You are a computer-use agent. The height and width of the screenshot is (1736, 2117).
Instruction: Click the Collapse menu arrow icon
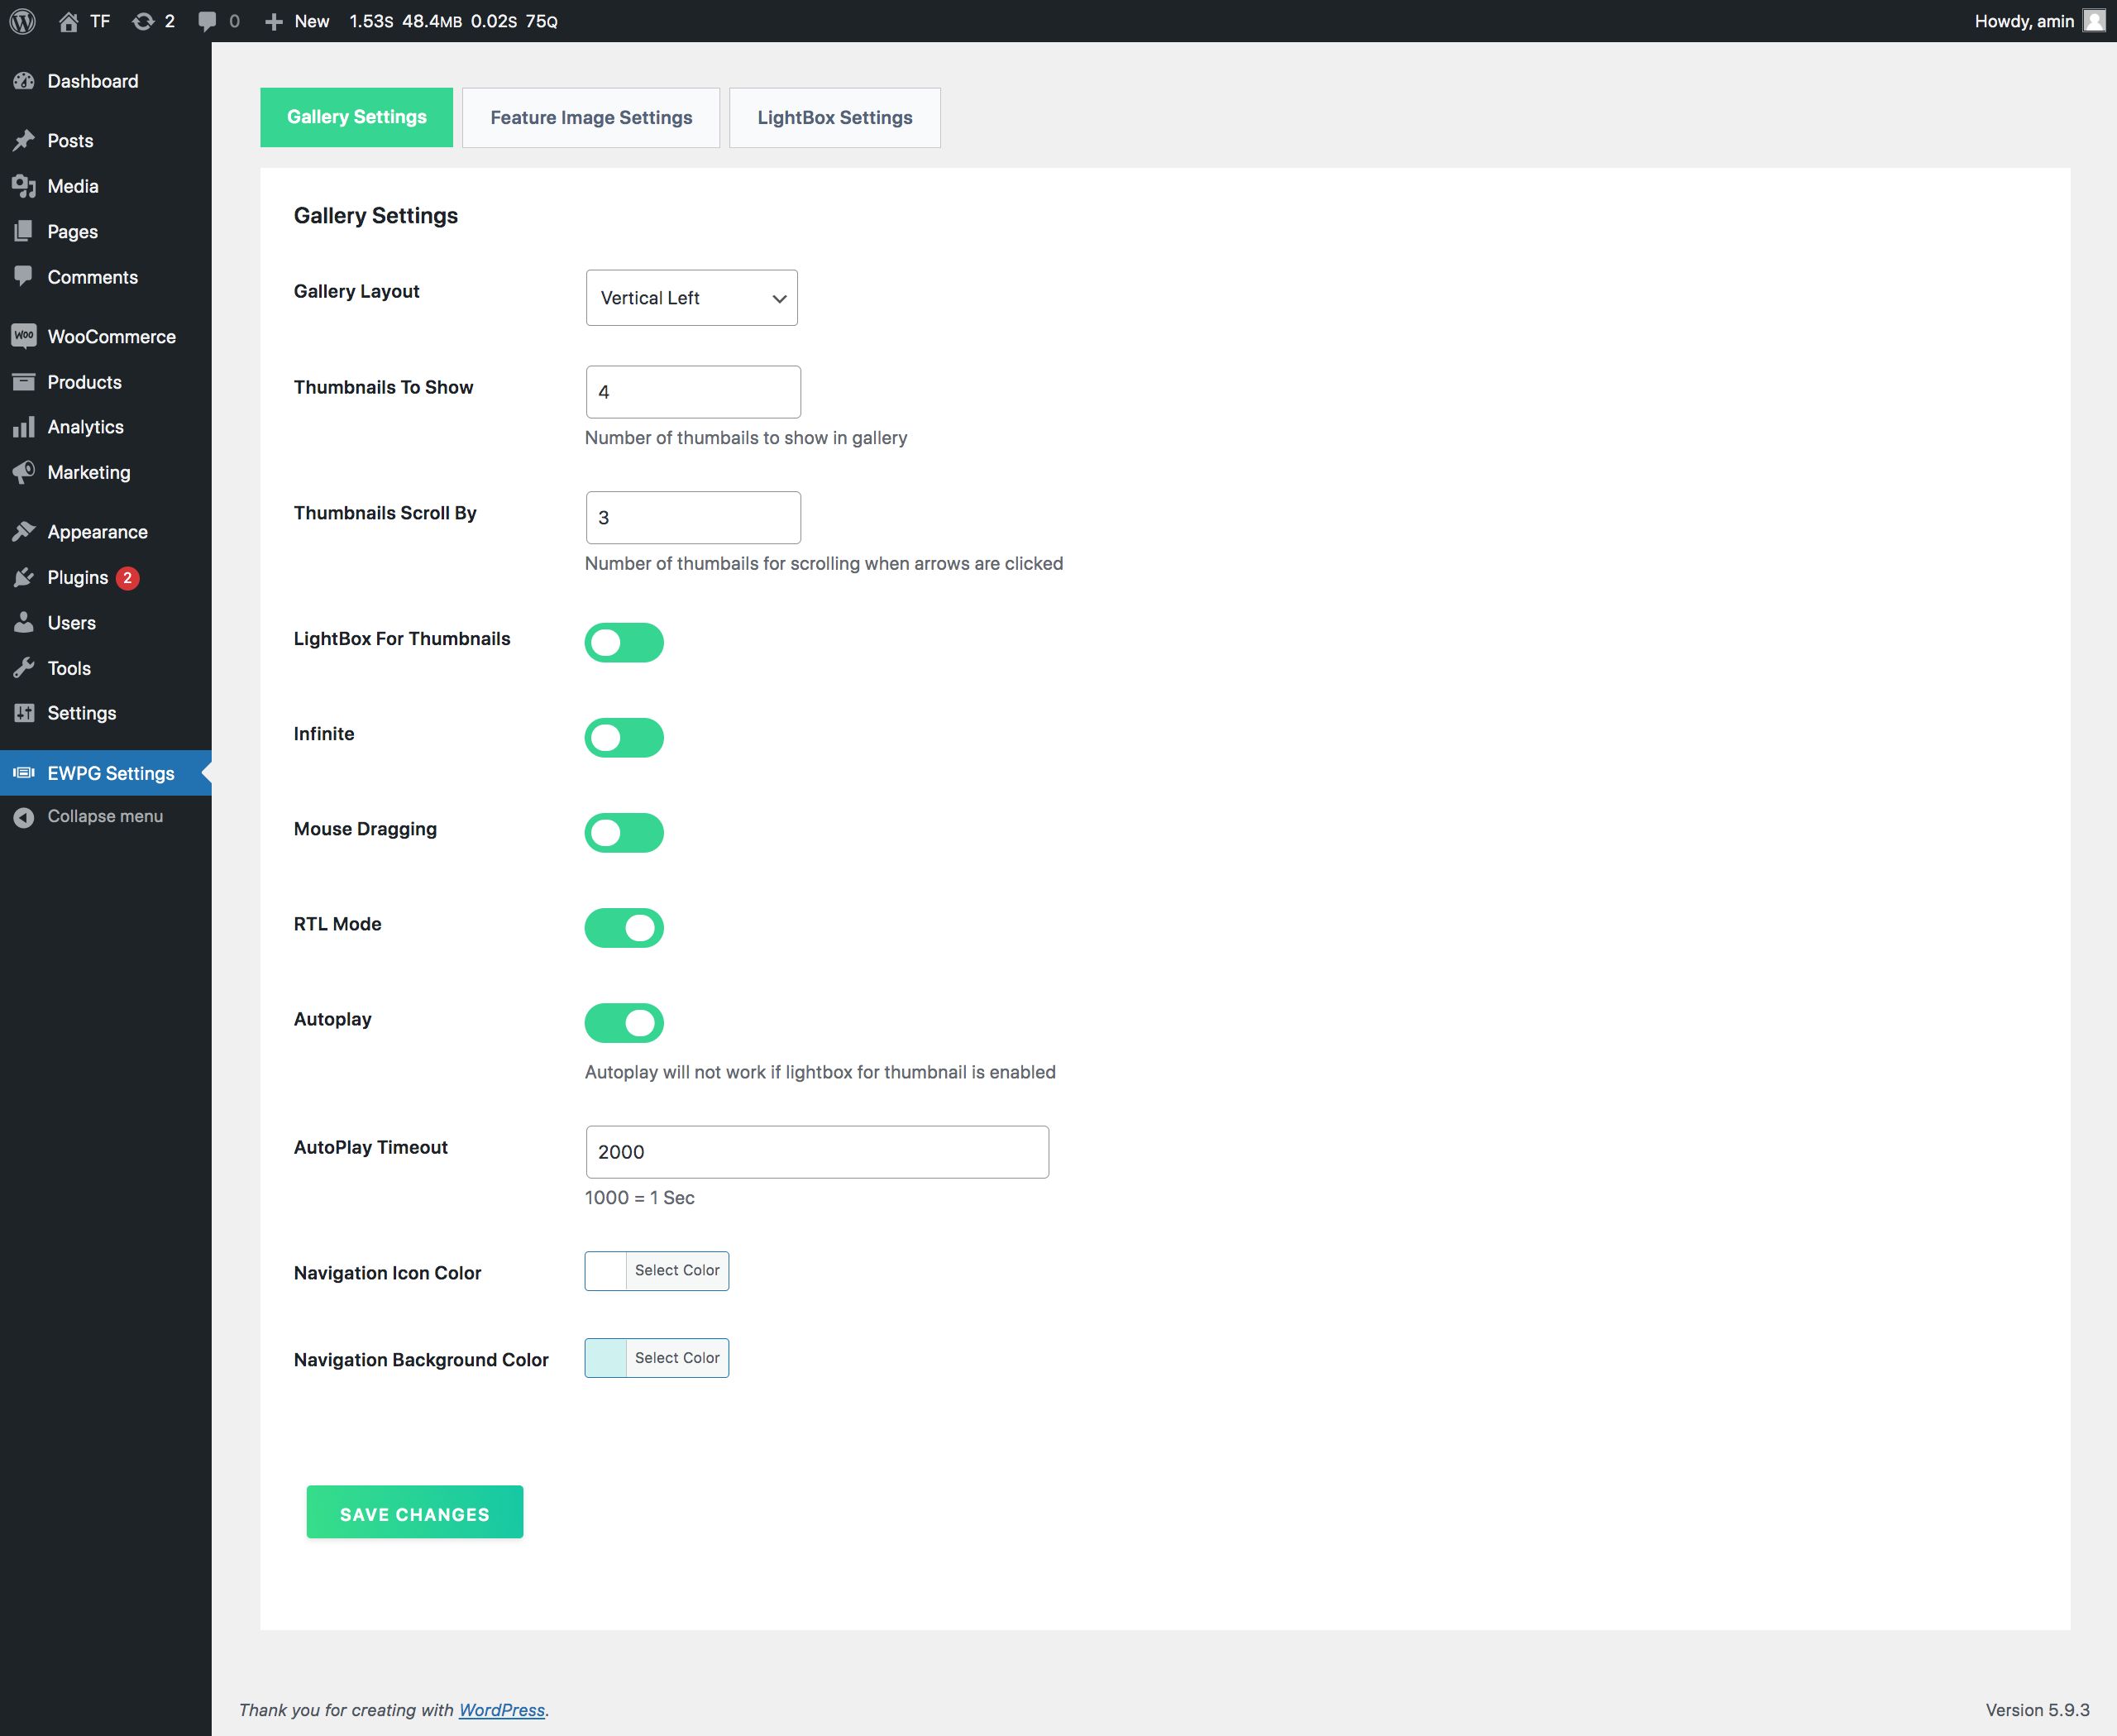pyautogui.click(x=24, y=817)
